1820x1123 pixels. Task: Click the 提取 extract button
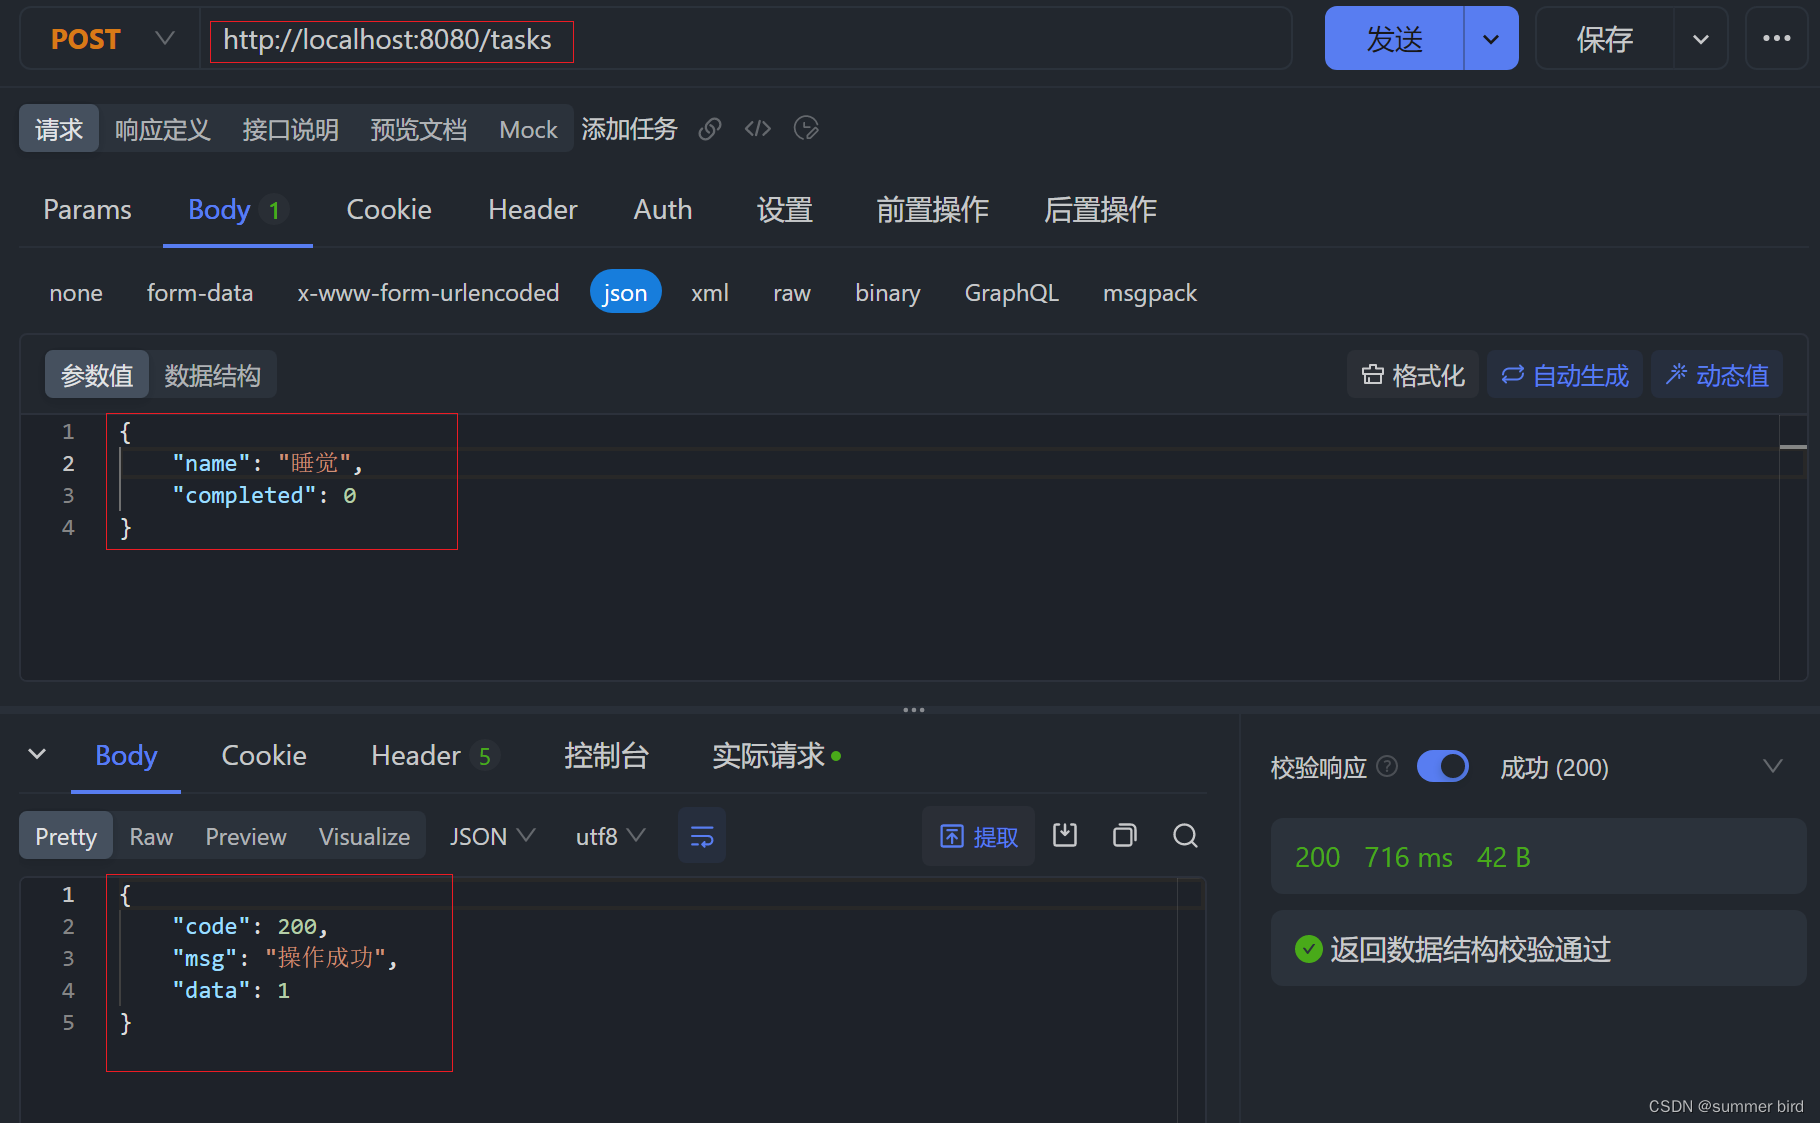(979, 836)
